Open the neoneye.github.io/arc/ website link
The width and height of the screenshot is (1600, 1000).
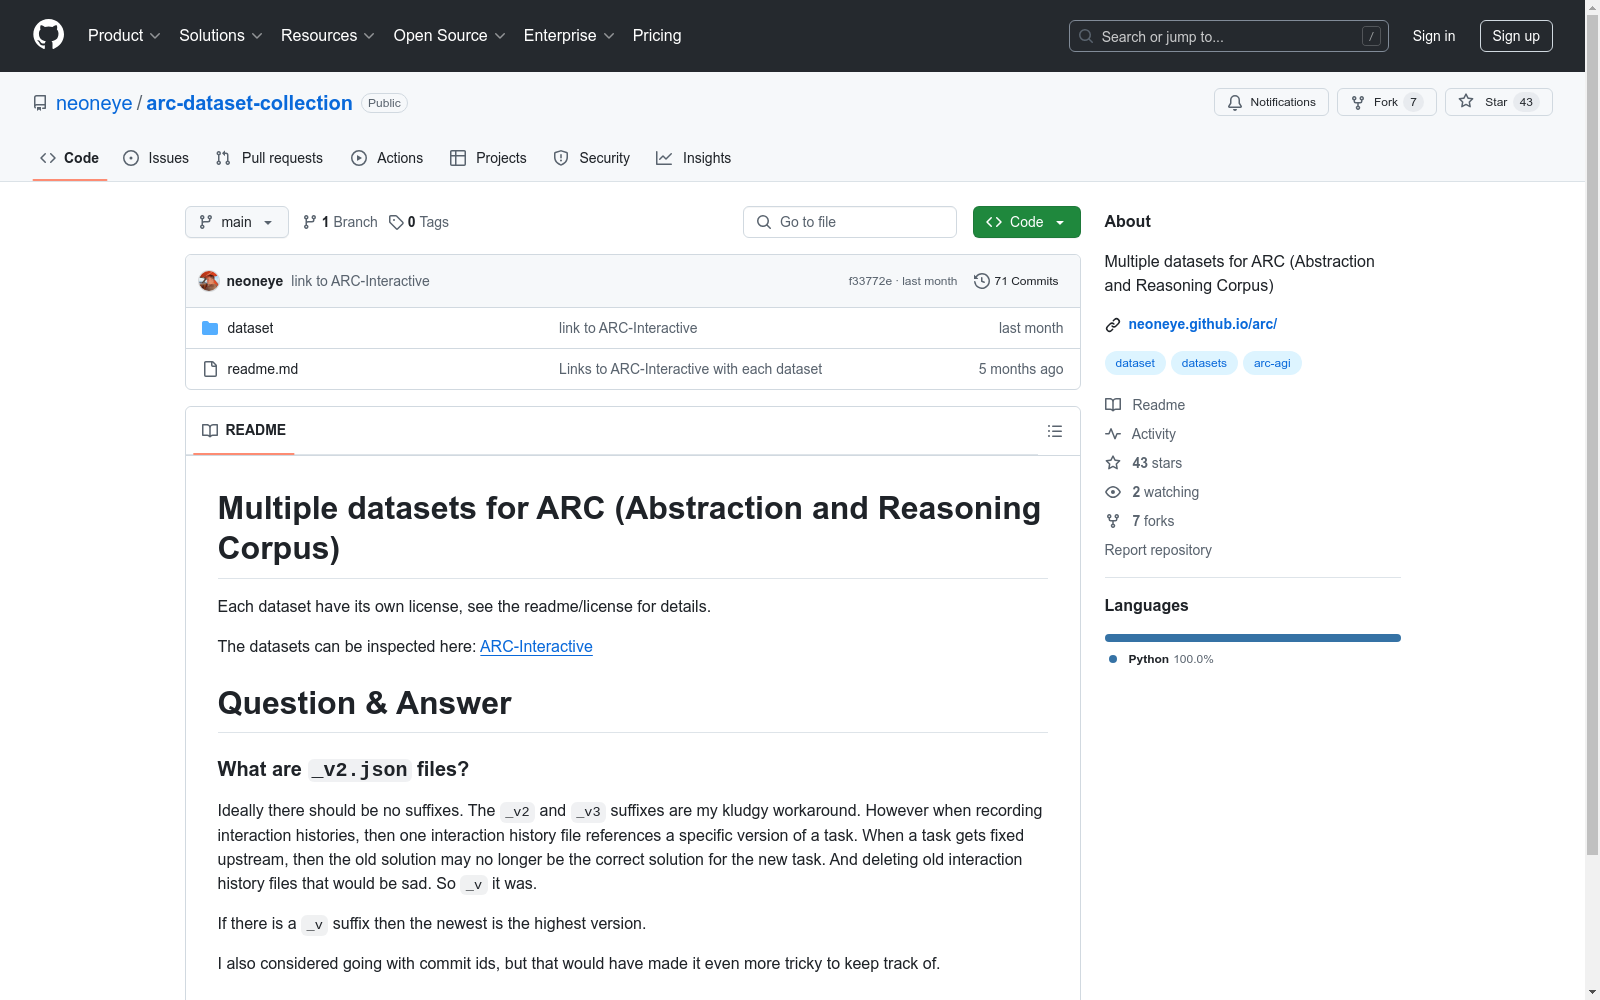click(x=1202, y=324)
